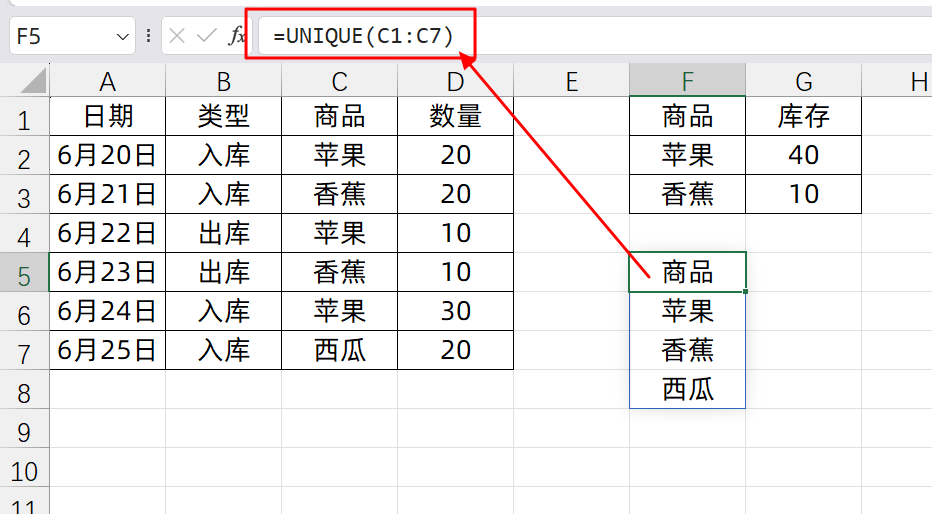
Task: Select column H header
Action: point(897,81)
